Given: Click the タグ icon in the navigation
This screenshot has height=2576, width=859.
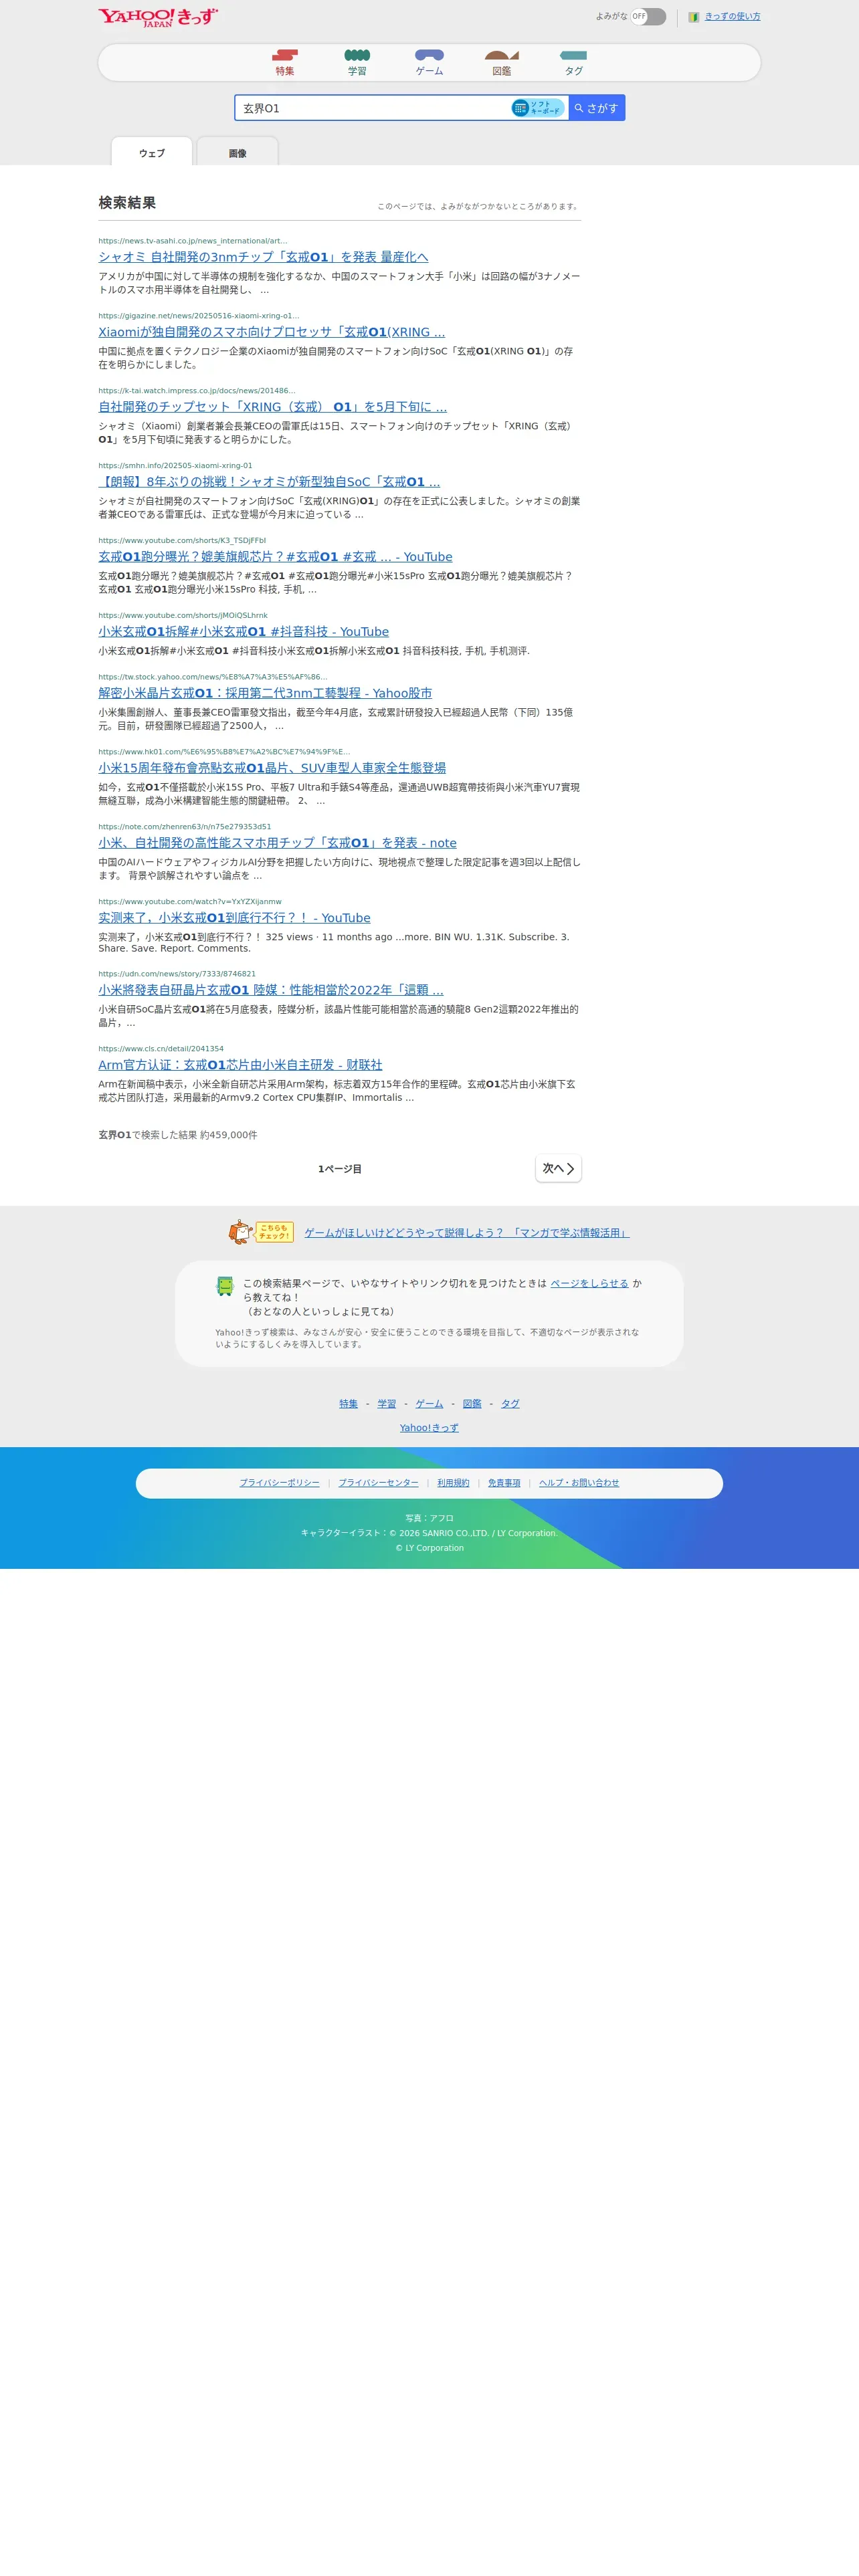Looking at the screenshot, I should (x=573, y=55).
